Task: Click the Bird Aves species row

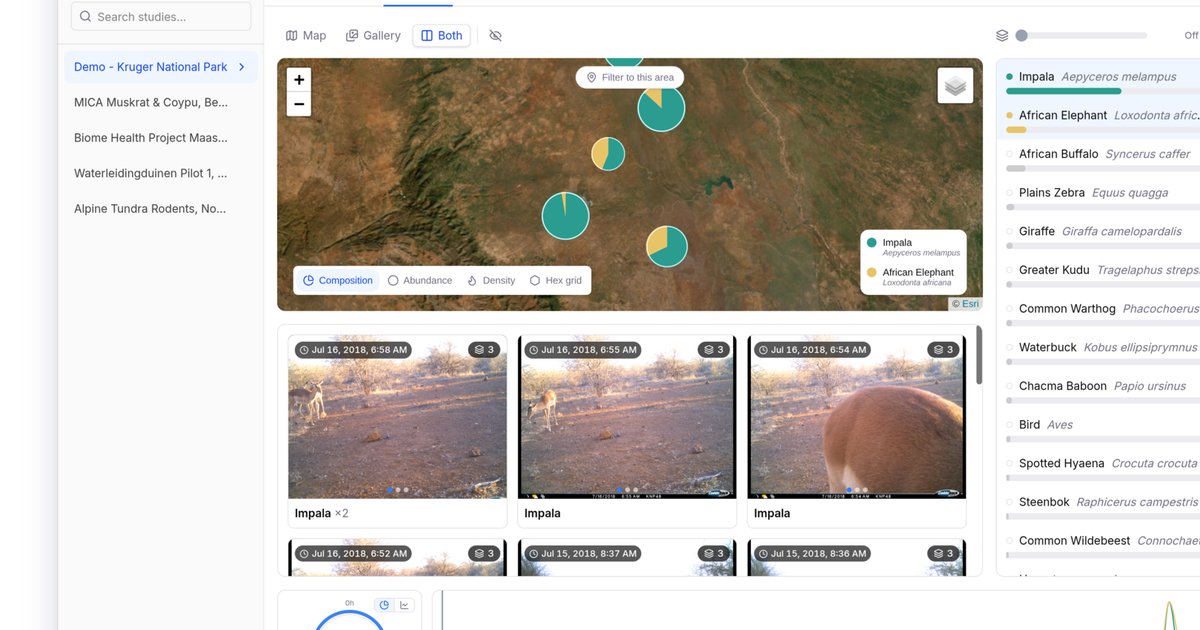Action: [x=1100, y=430]
